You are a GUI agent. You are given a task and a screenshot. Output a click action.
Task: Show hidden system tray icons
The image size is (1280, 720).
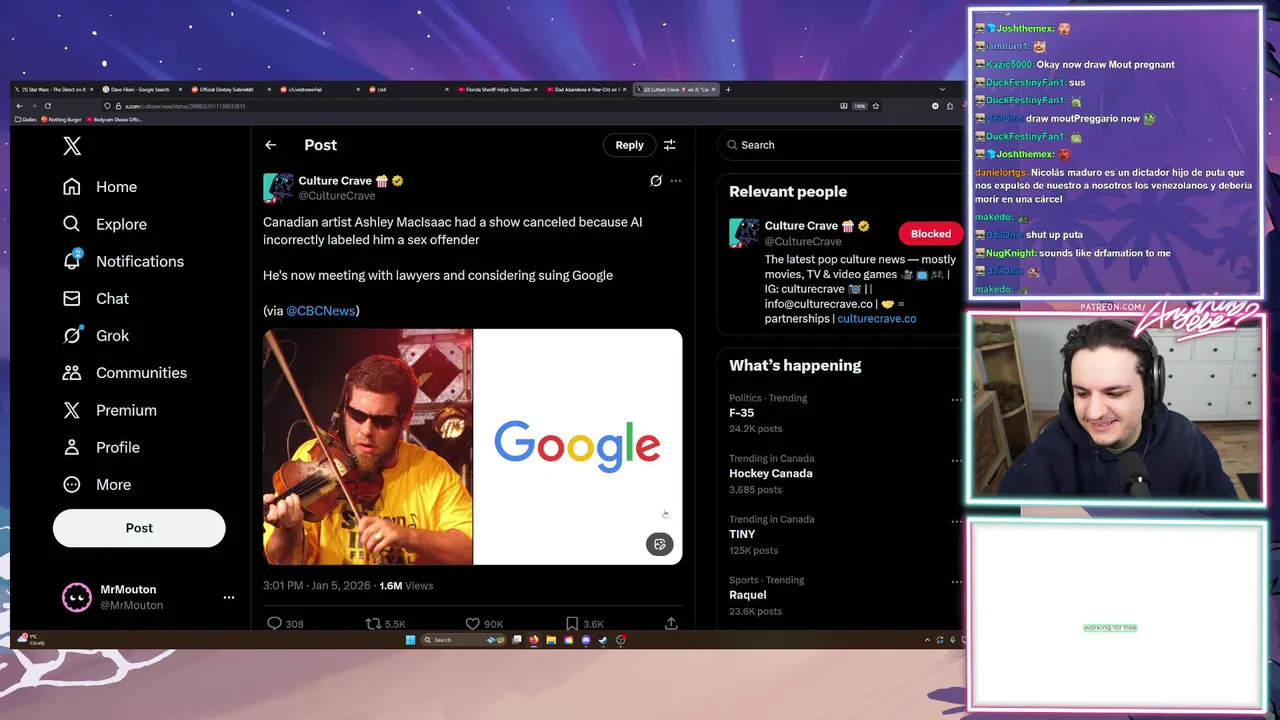click(927, 640)
